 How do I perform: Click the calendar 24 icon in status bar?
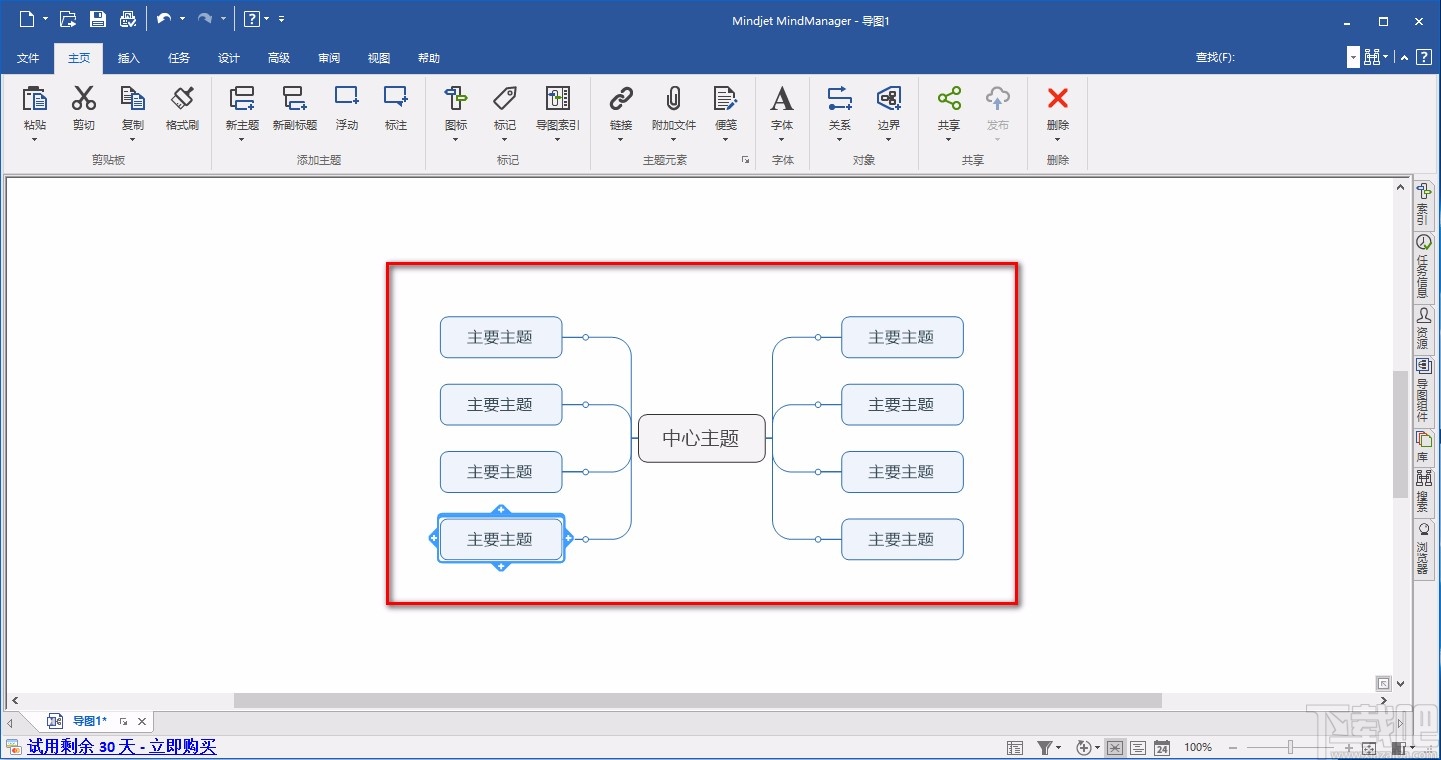coord(1162,747)
